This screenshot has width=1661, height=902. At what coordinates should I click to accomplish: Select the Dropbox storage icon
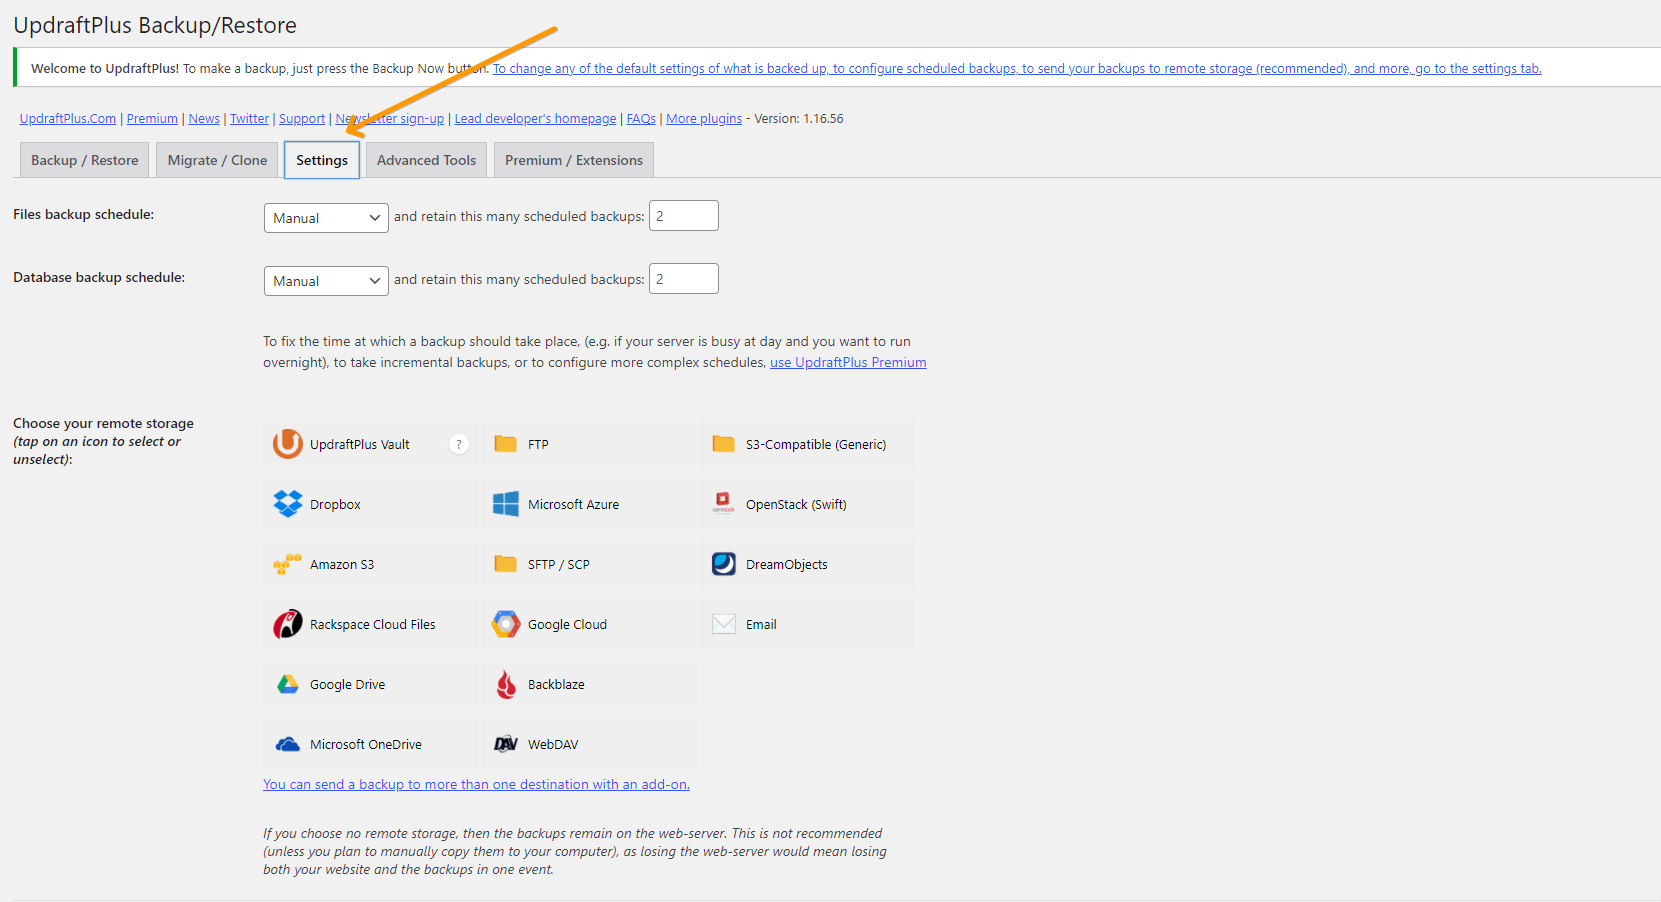coord(288,504)
